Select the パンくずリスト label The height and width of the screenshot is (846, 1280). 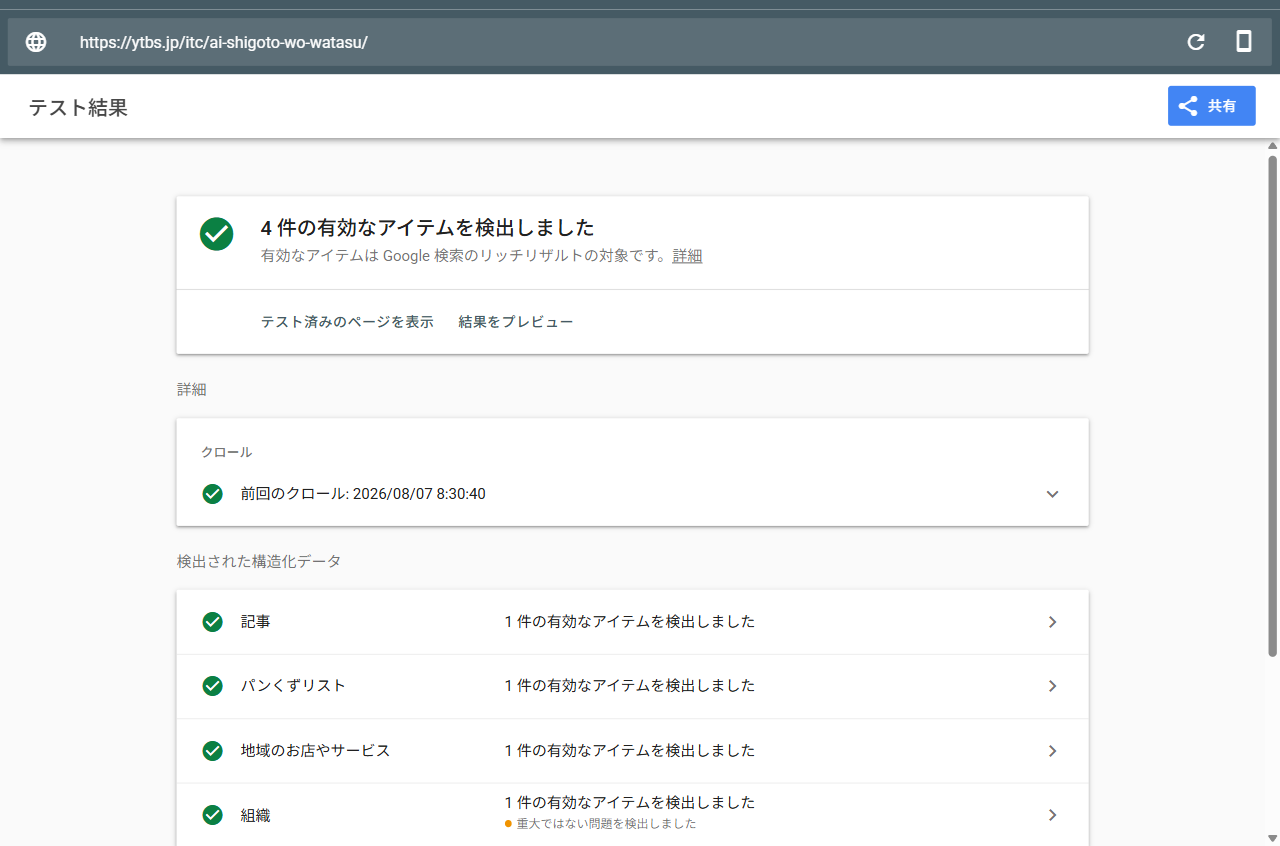293,686
